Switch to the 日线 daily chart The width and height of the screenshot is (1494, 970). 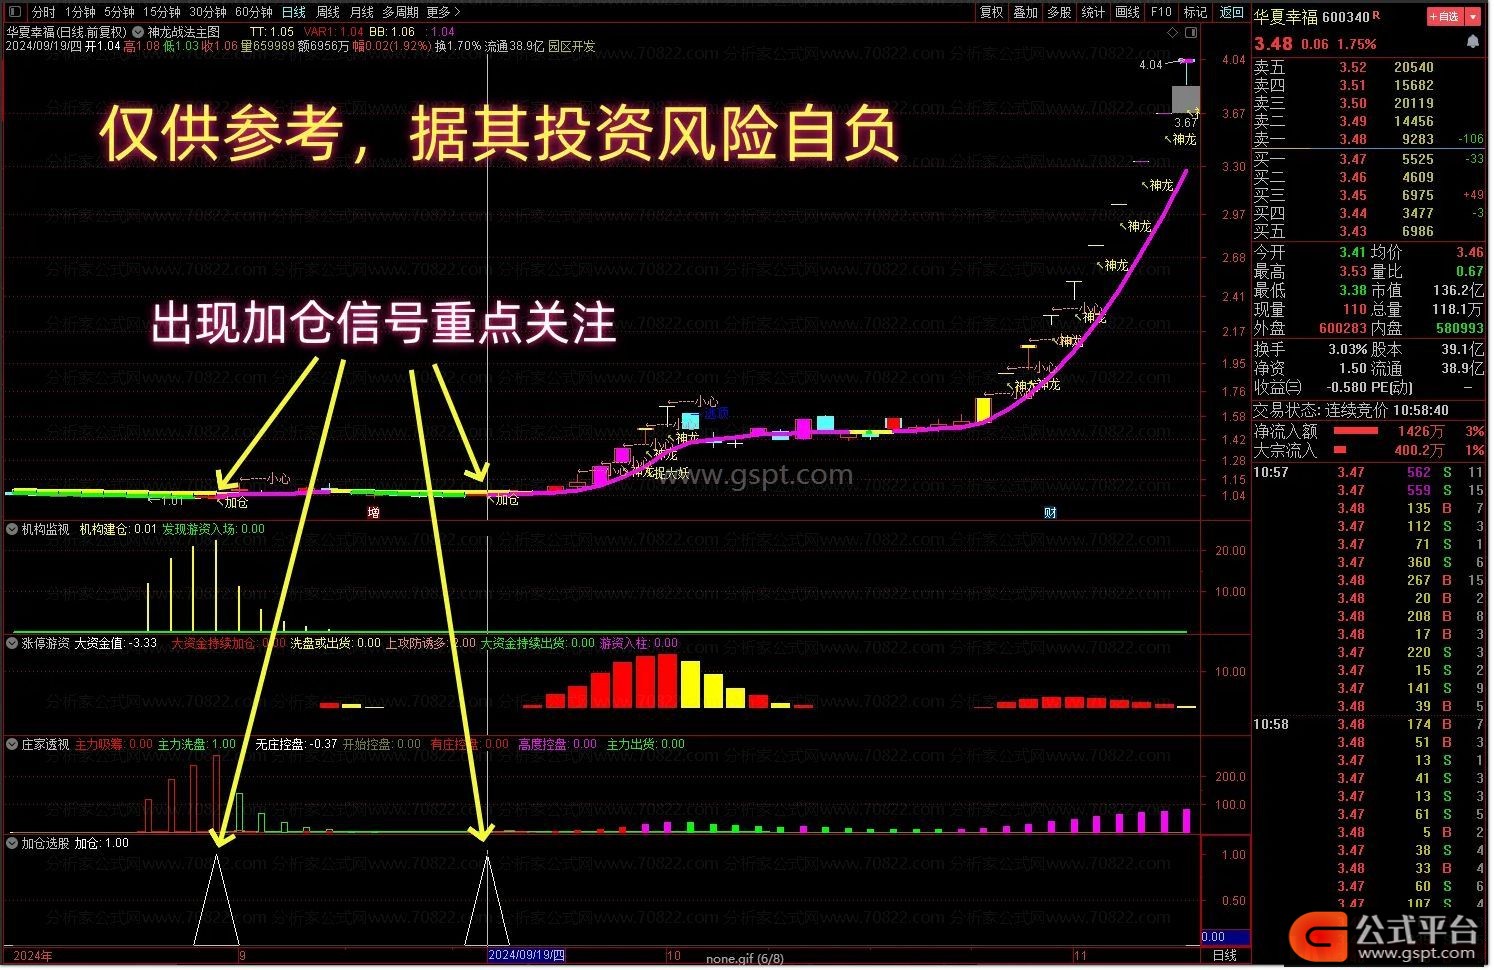(293, 12)
